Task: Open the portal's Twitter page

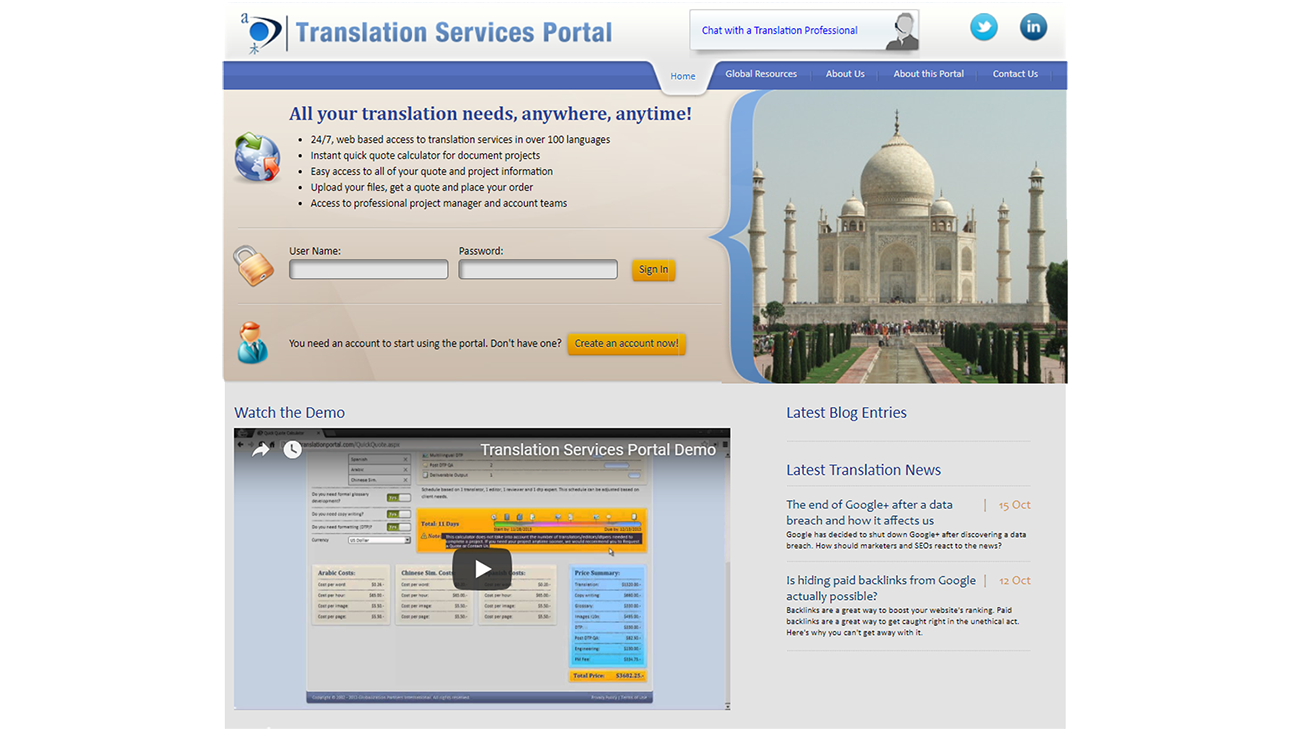Action: click(983, 27)
